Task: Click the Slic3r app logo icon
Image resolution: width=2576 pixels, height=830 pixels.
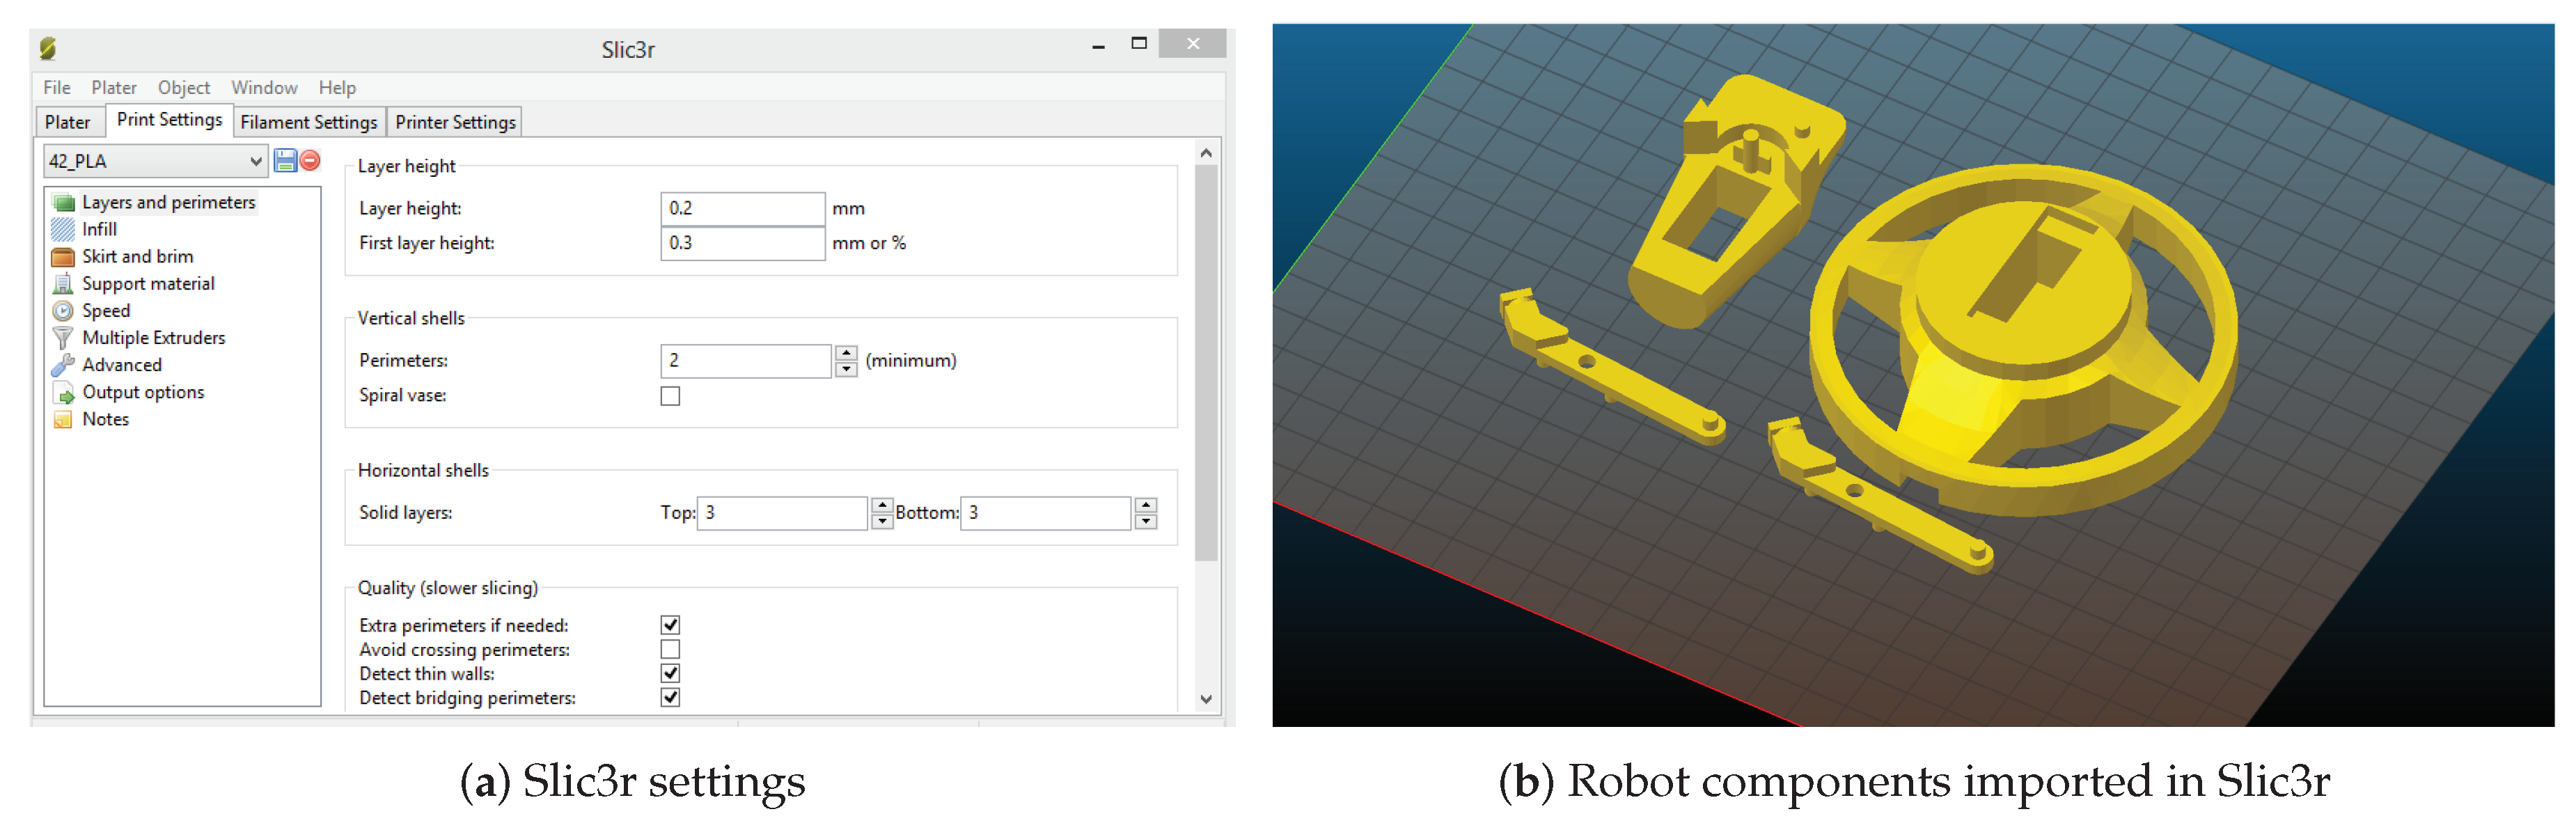Action: click(x=47, y=48)
